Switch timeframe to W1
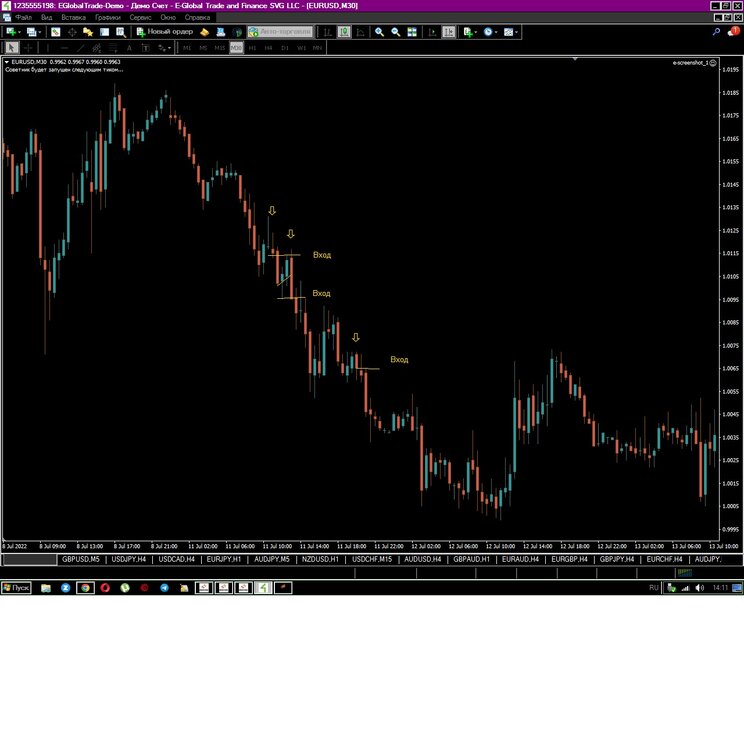 point(301,48)
